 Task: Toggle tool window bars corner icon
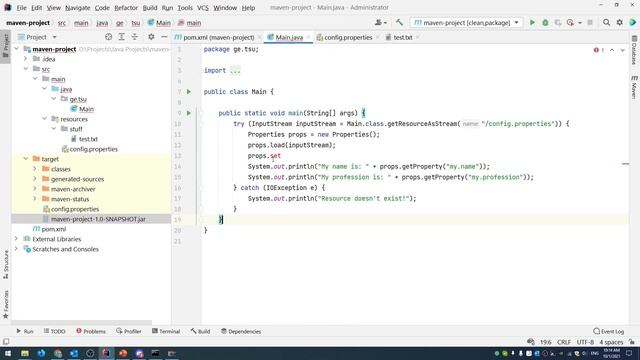click(x=6, y=342)
